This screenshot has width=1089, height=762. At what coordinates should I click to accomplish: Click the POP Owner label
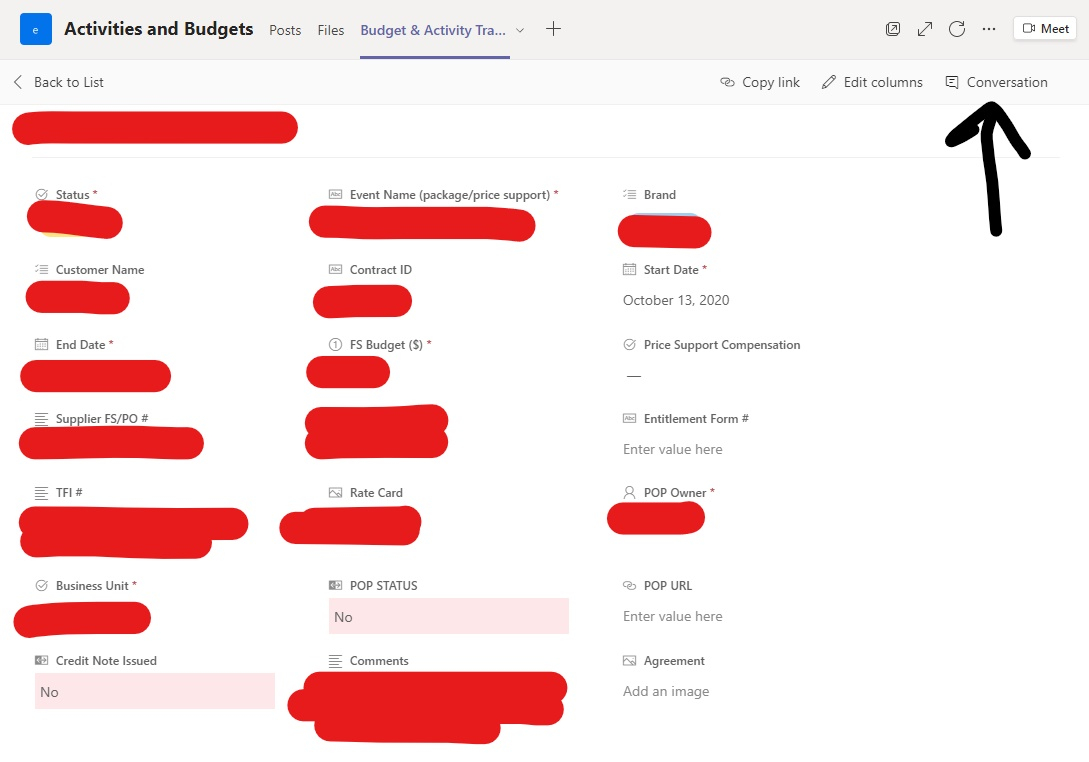(674, 492)
